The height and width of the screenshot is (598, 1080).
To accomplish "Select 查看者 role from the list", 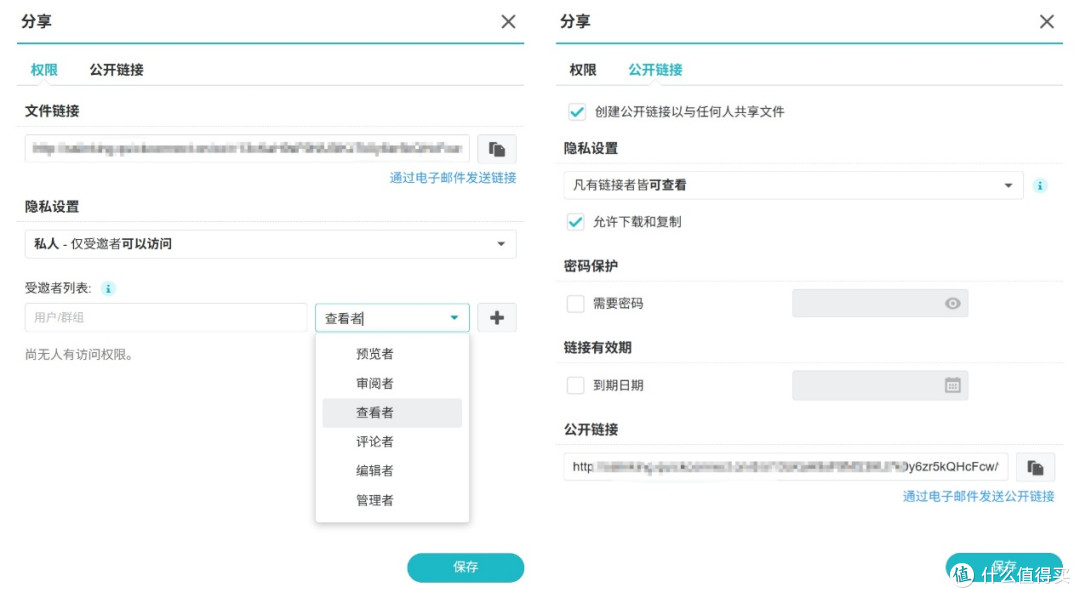I will 392,413.
